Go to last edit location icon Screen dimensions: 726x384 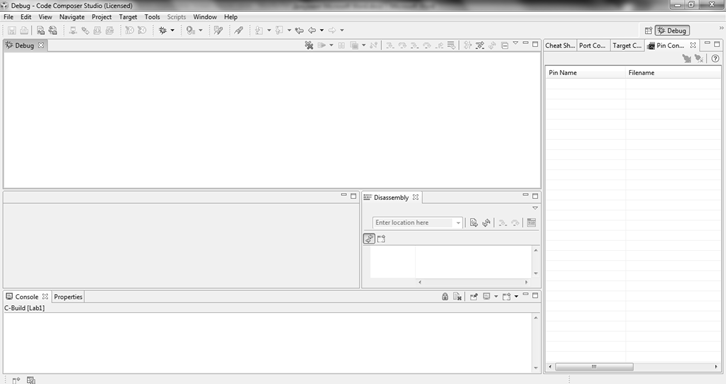(x=300, y=31)
